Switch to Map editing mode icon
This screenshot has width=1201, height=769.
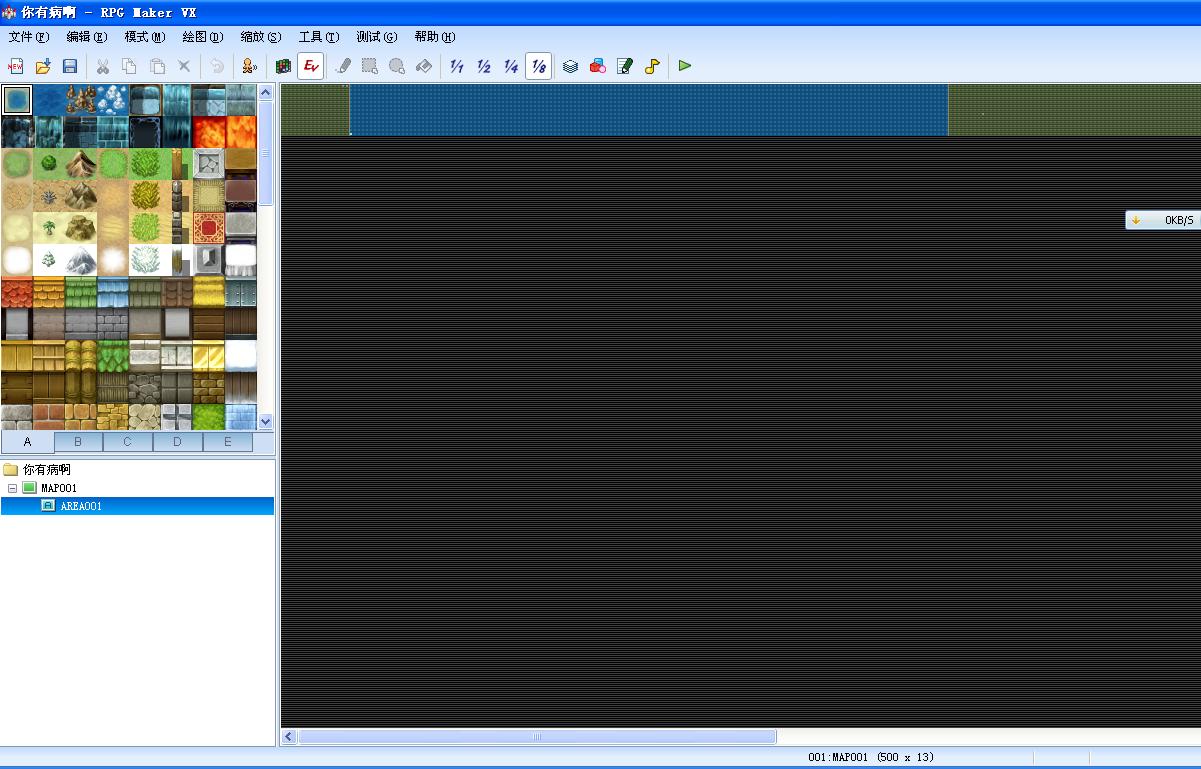(283, 66)
